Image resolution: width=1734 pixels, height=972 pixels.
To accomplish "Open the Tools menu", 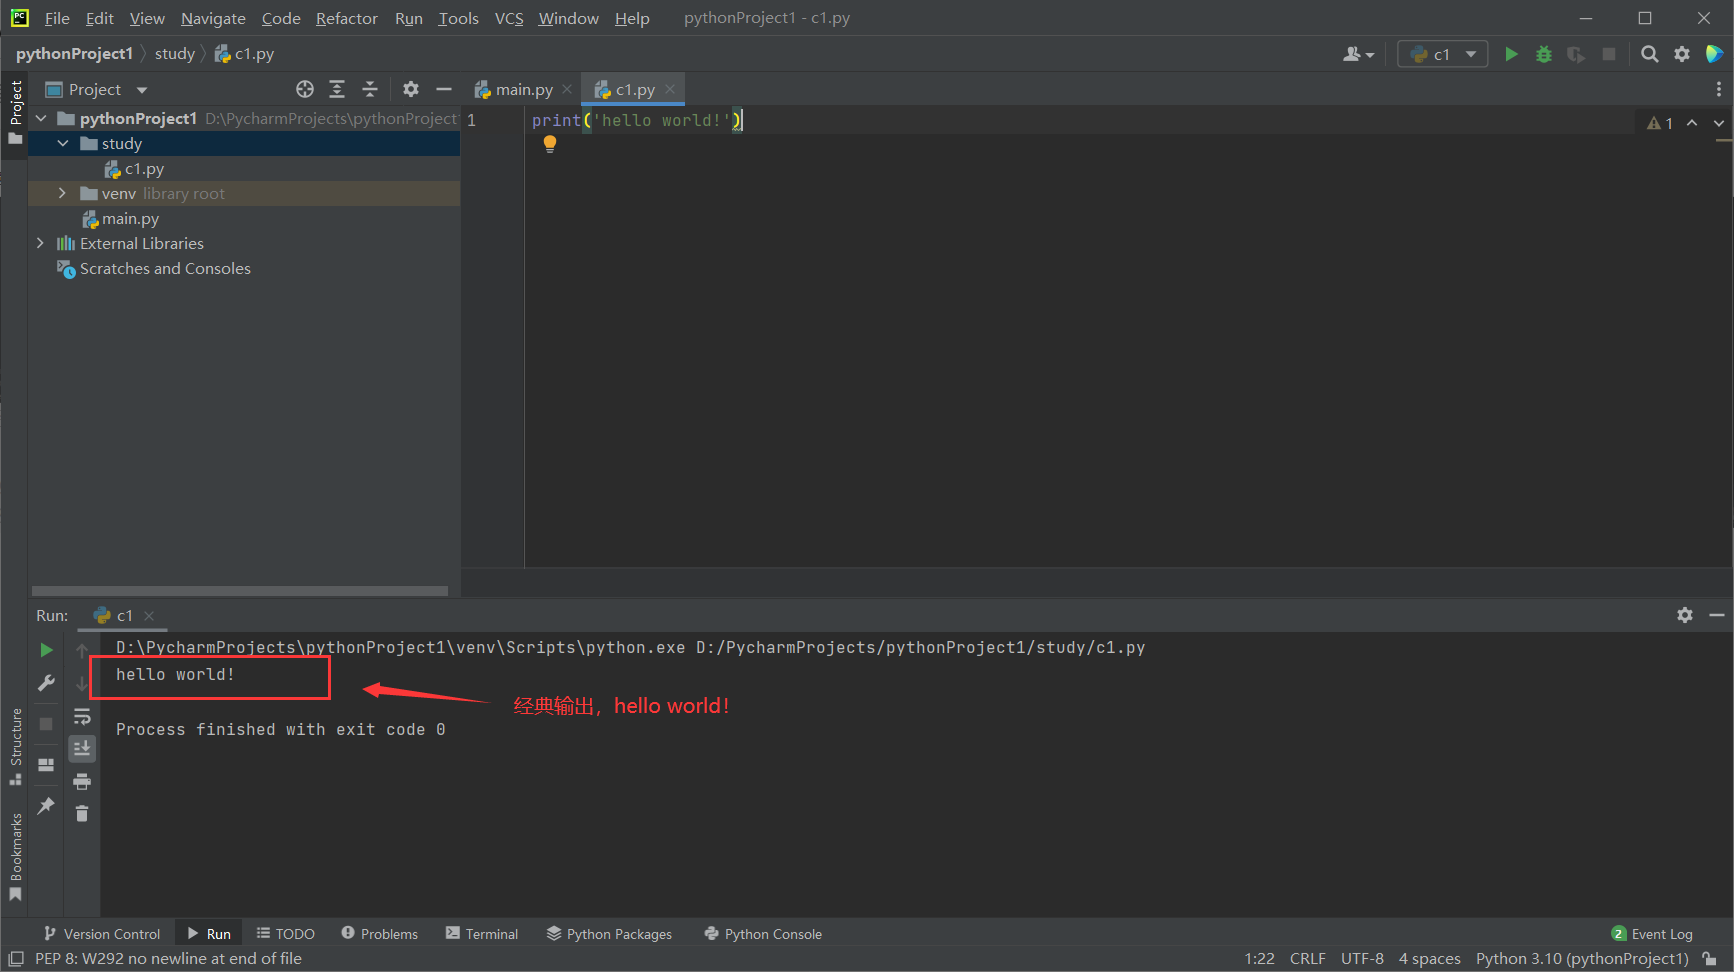I will tap(458, 18).
